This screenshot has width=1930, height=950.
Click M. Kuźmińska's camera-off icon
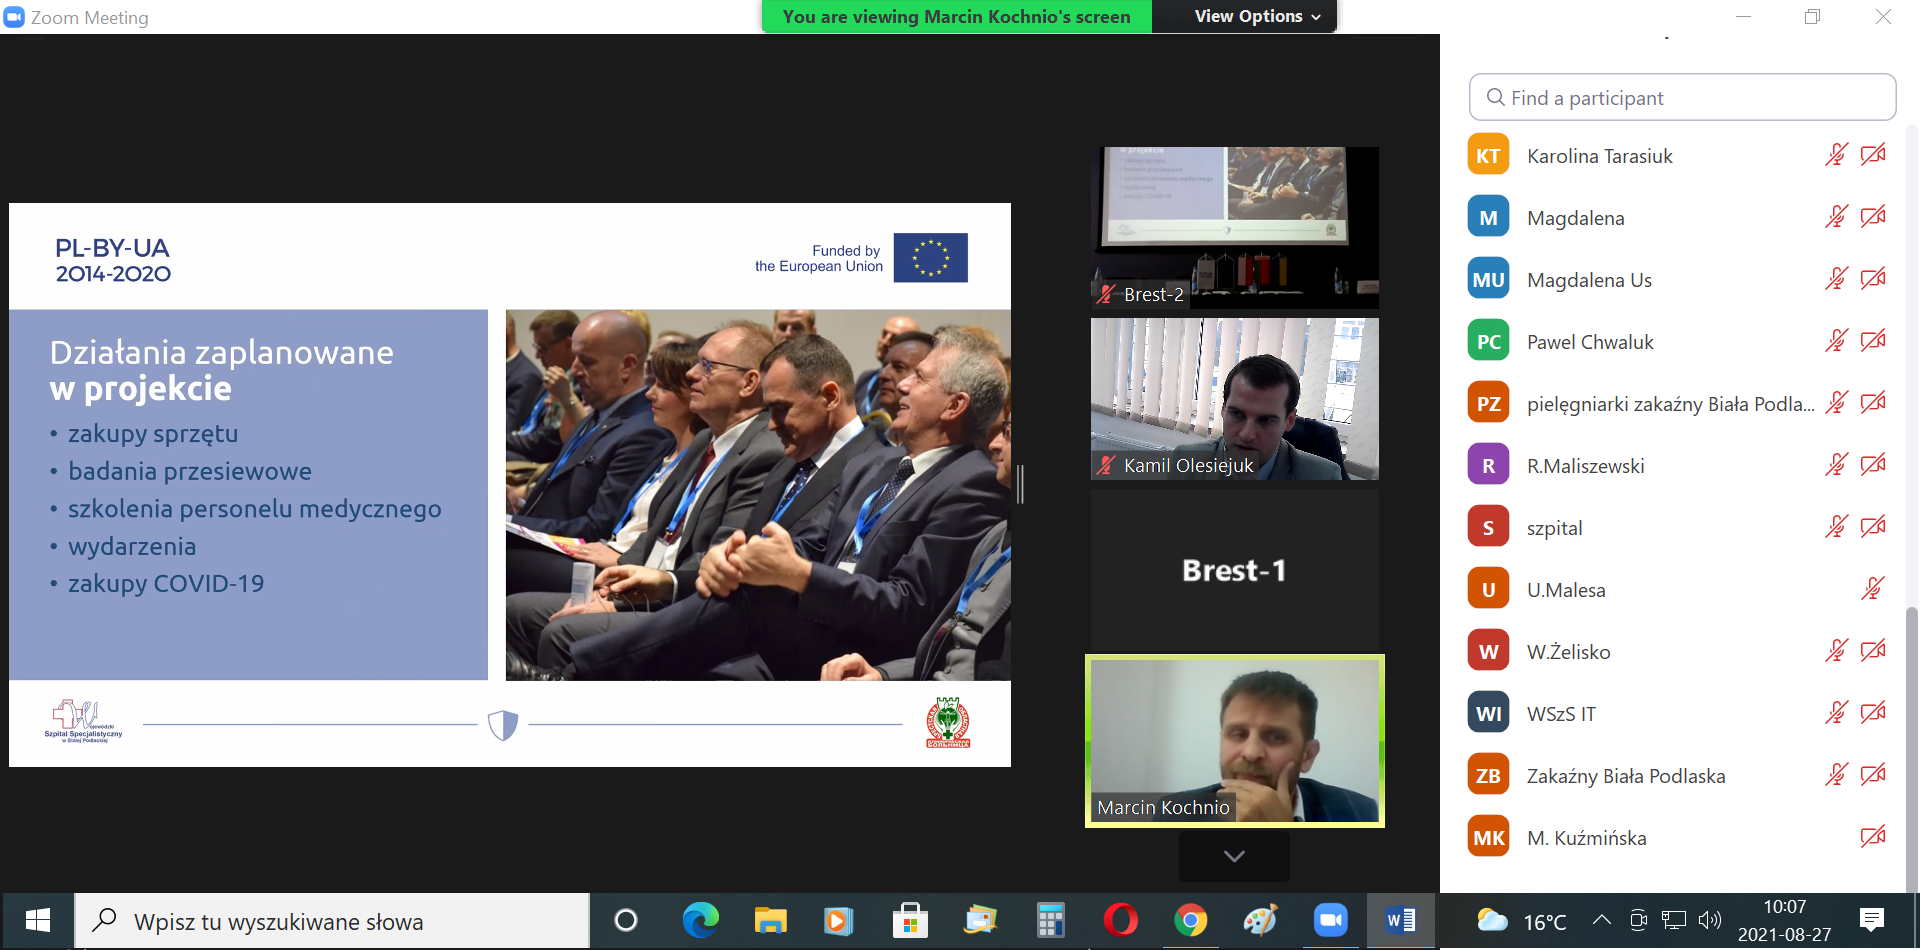tap(1873, 837)
